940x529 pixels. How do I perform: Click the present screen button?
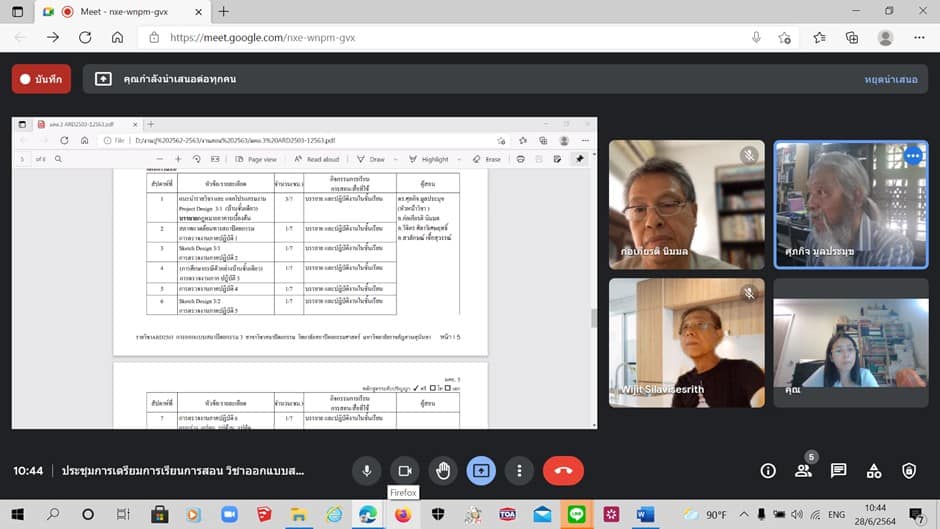click(x=481, y=470)
